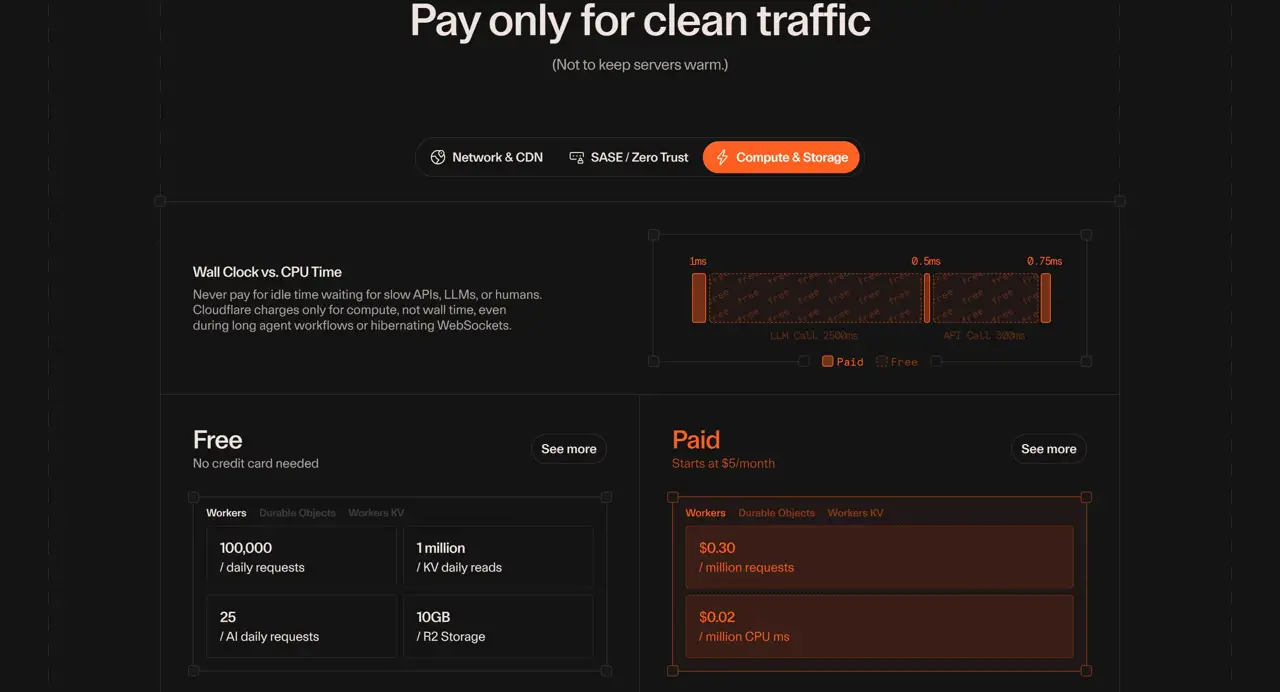Open Durable Objects tab in the Free card
Screen dimensions: 1280x692
click(x=297, y=513)
